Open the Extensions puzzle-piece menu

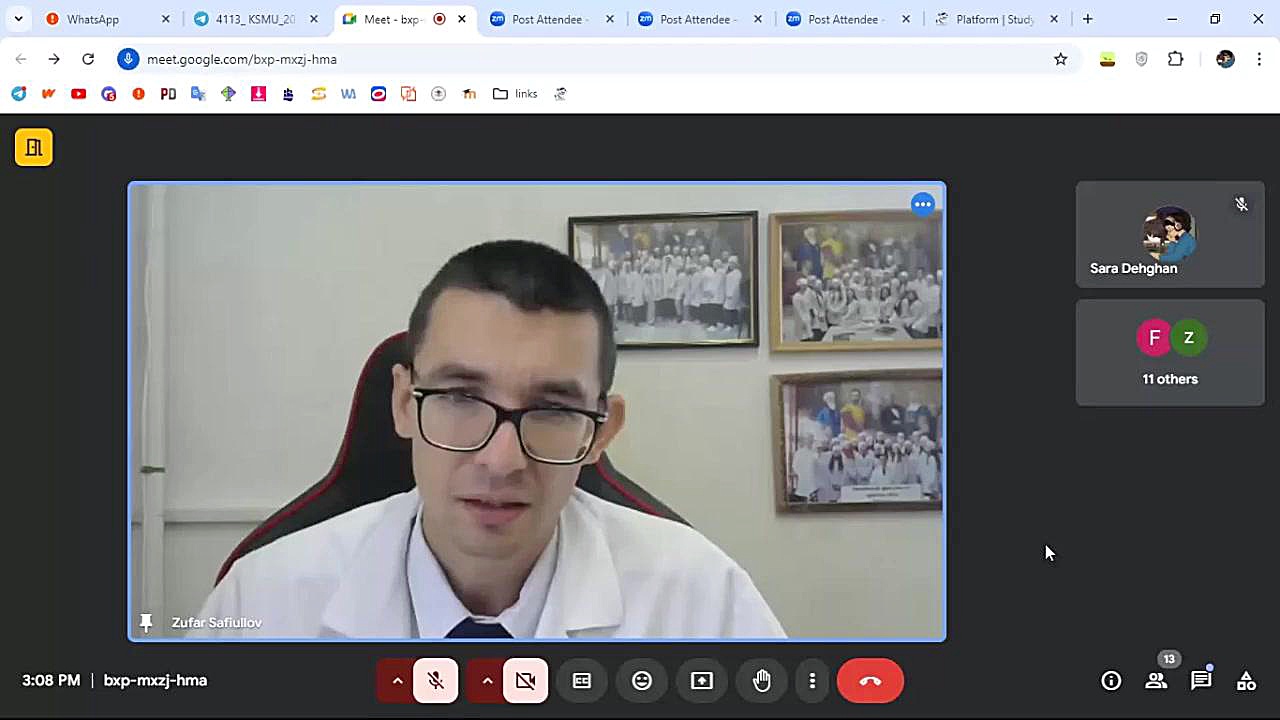point(1176,59)
